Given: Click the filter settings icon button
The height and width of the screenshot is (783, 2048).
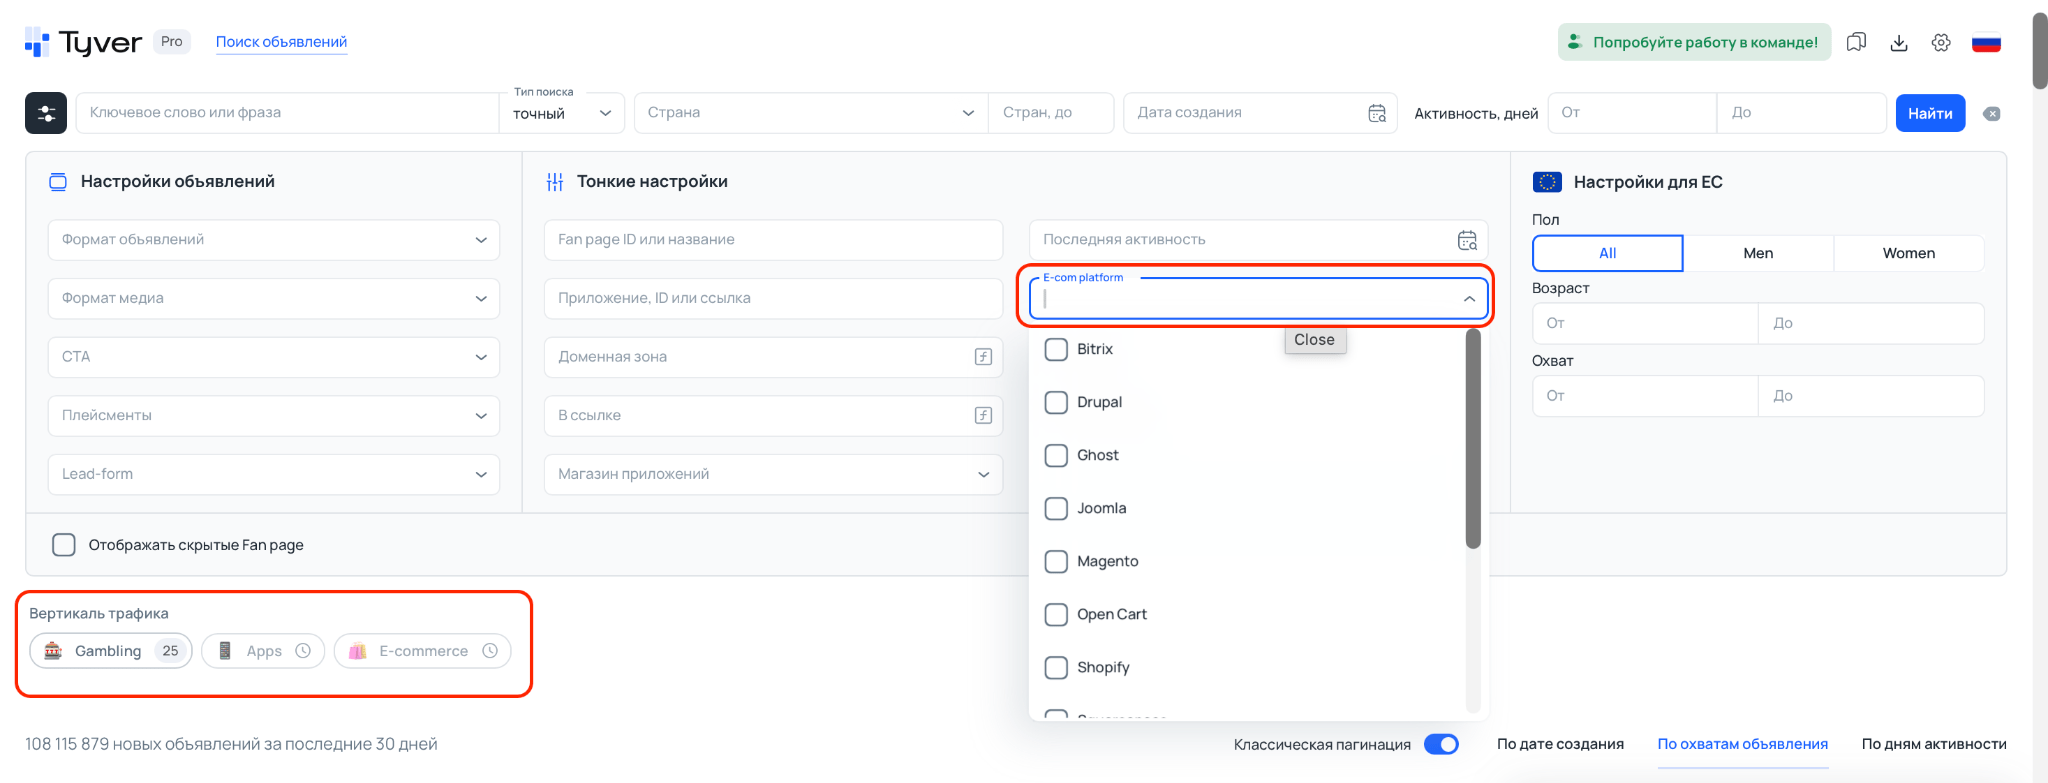Looking at the screenshot, I should coord(46,113).
